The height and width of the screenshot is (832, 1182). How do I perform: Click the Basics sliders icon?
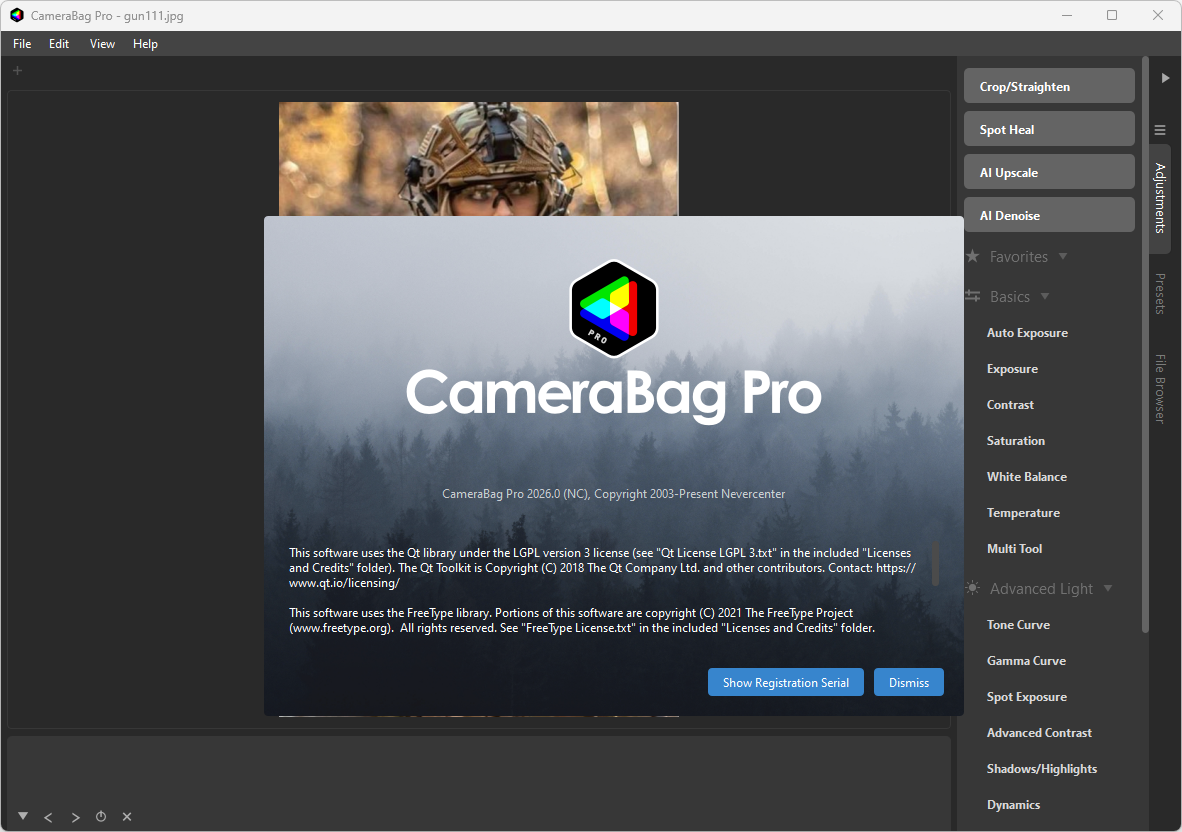pos(972,296)
